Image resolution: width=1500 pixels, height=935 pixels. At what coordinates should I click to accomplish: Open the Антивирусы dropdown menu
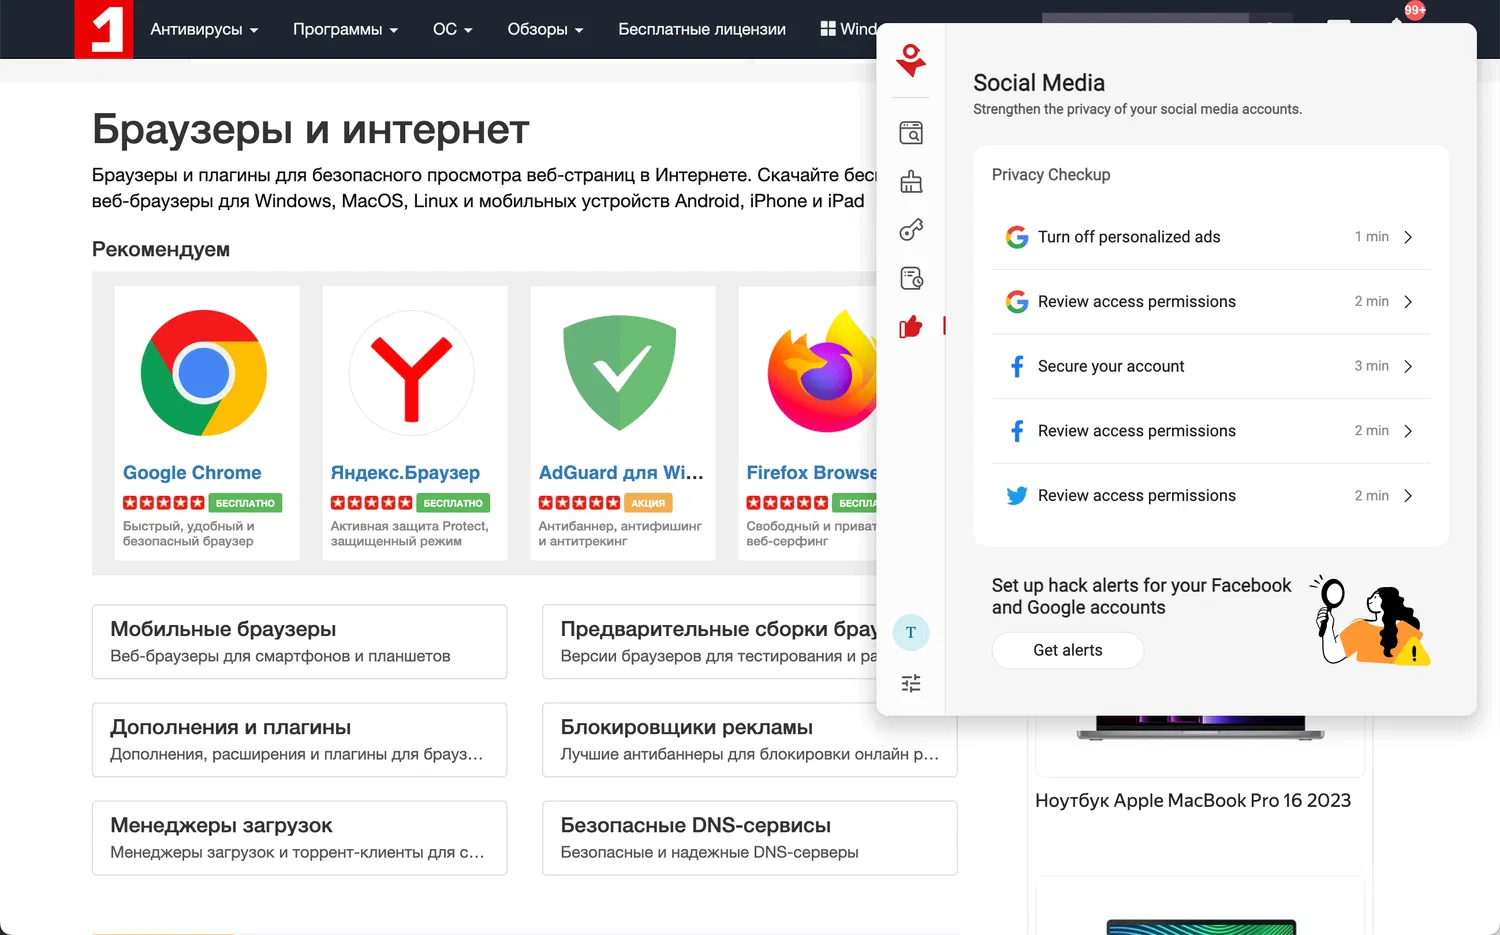(204, 29)
